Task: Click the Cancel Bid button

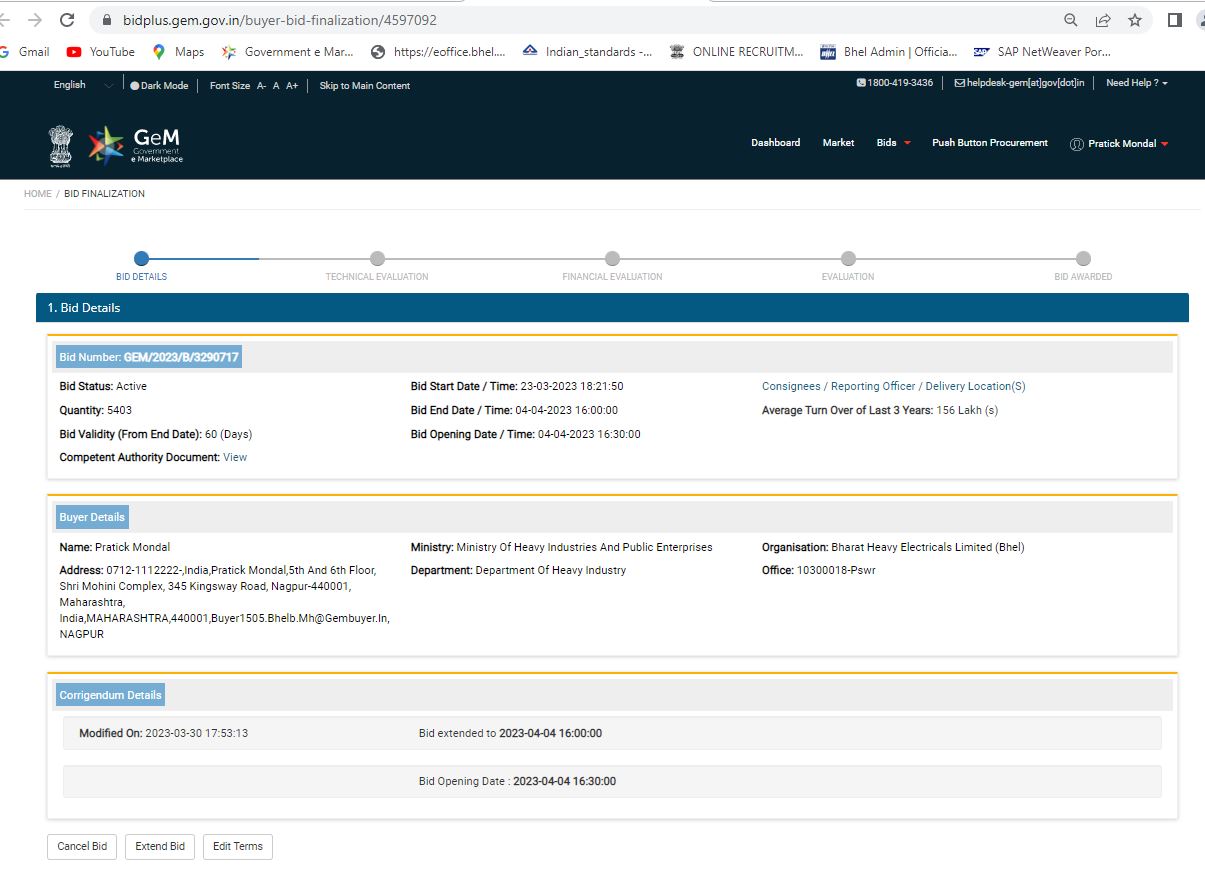Action: click(x=82, y=846)
